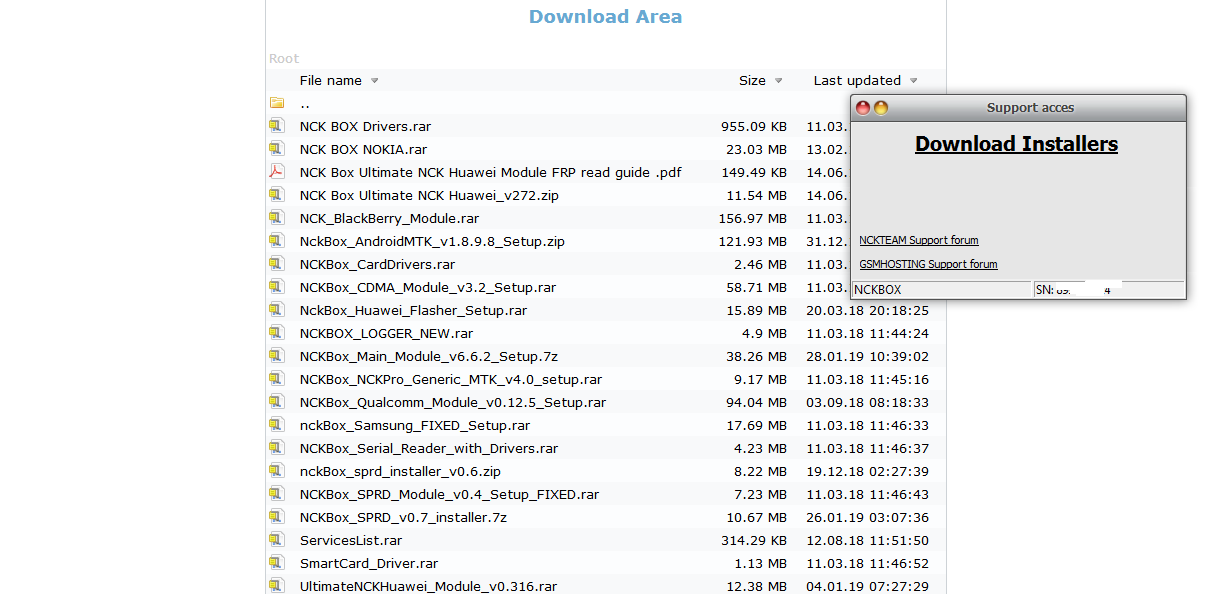Click the Download Area heading
The width and height of the screenshot is (1205, 594).
click(x=605, y=17)
